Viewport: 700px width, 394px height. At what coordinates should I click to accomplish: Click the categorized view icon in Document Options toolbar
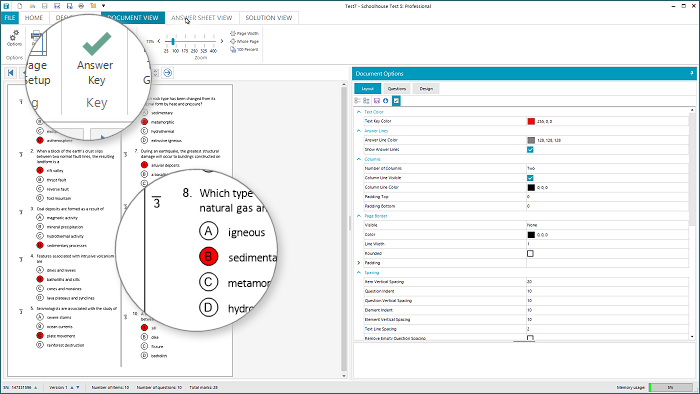(358, 101)
